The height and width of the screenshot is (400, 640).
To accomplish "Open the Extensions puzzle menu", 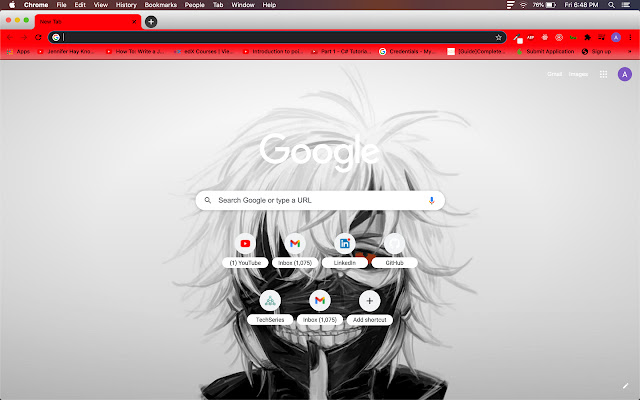I will point(587,38).
